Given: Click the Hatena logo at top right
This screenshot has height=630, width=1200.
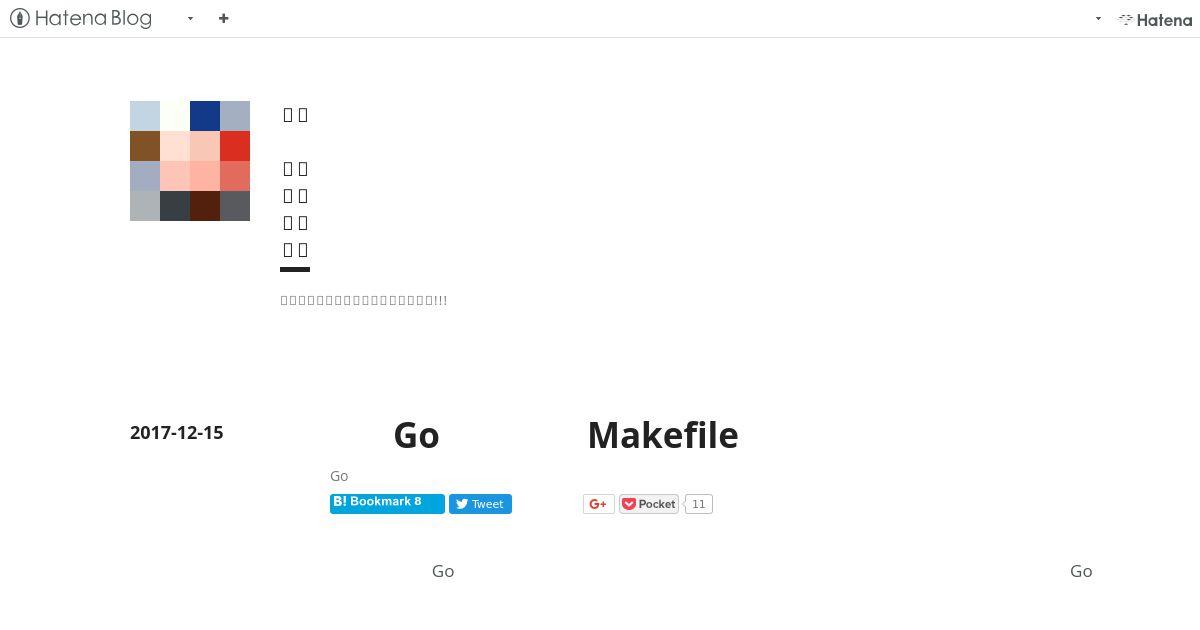Looking at the screenshot, I should (x=1155, y=19).
